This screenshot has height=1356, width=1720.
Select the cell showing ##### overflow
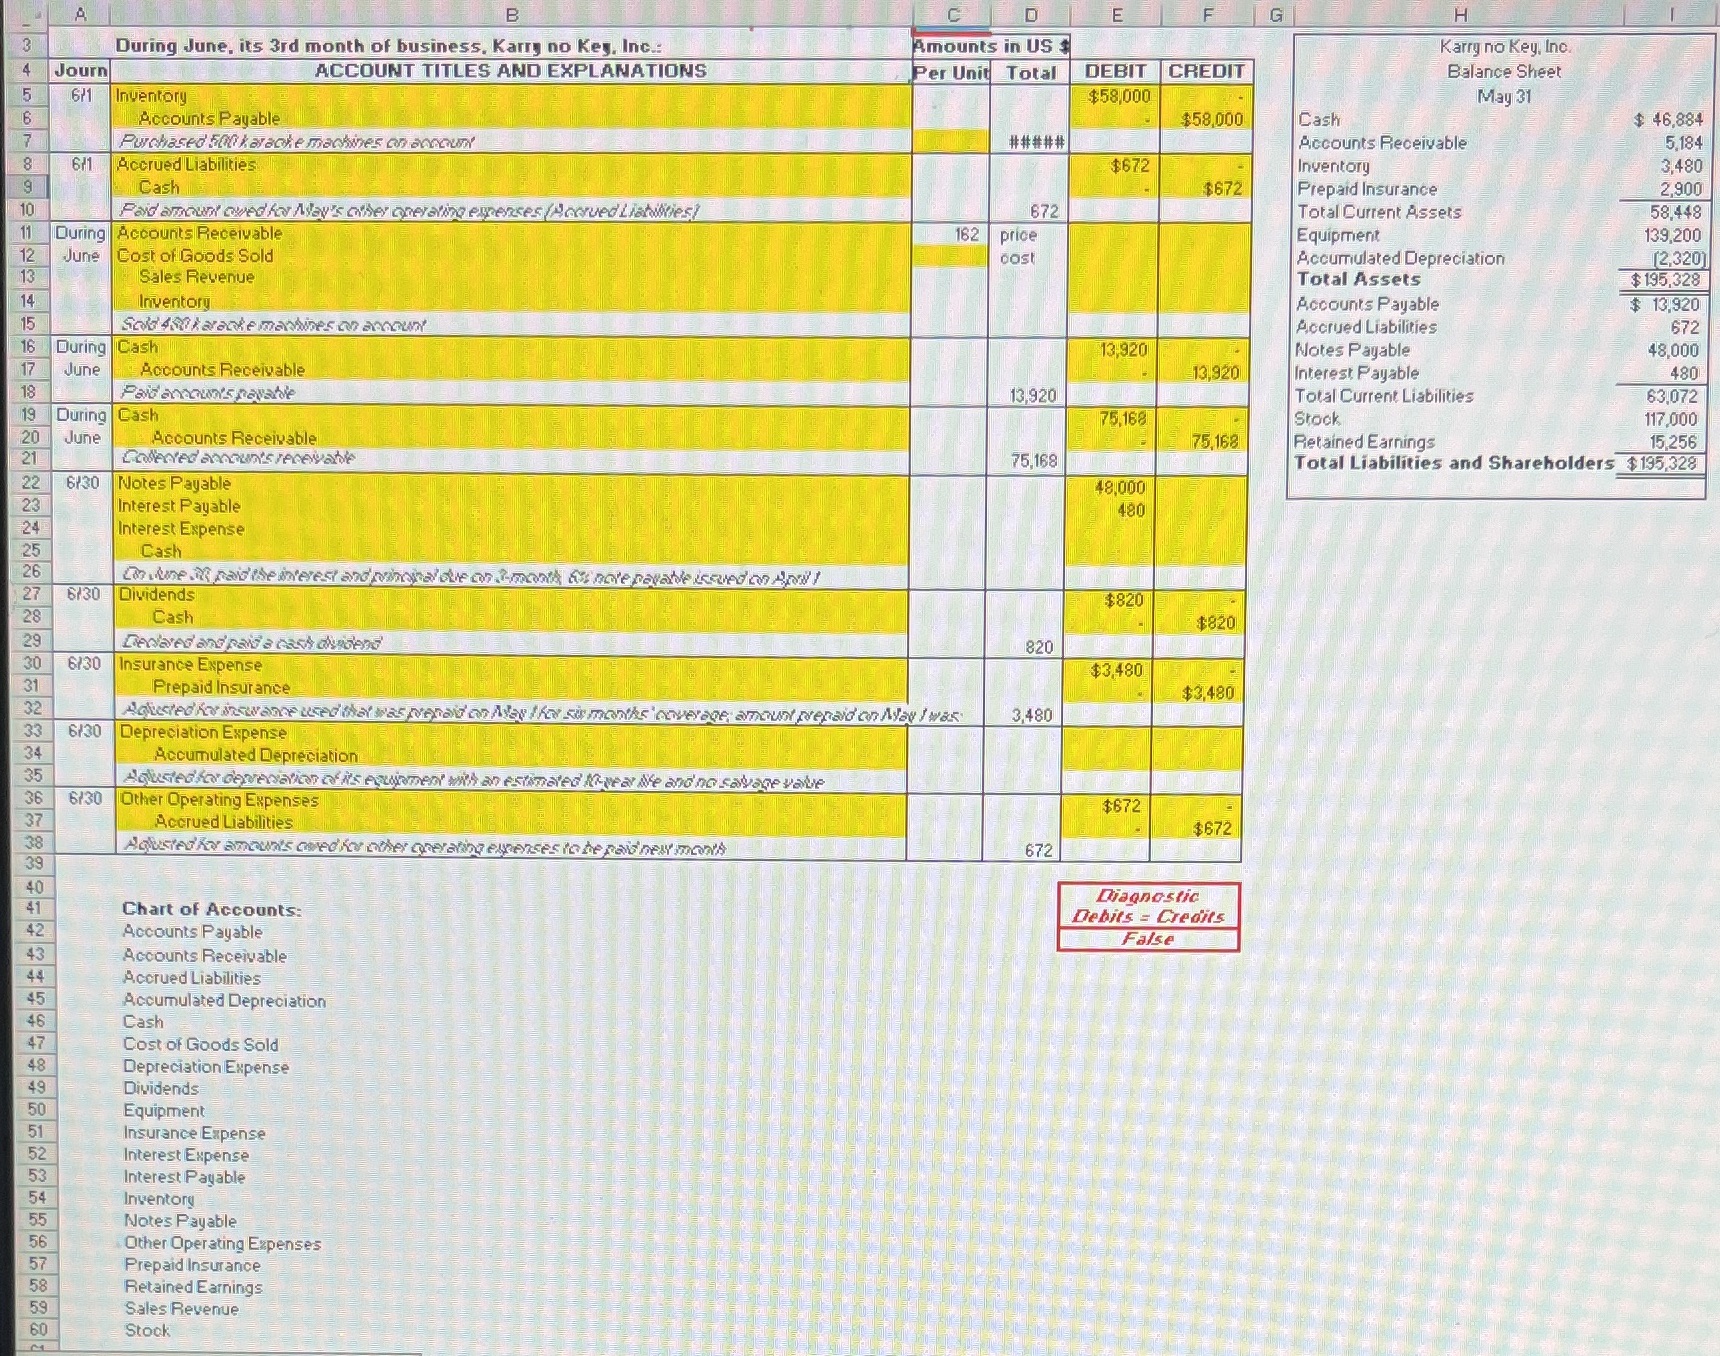(x=1030, y=142)
